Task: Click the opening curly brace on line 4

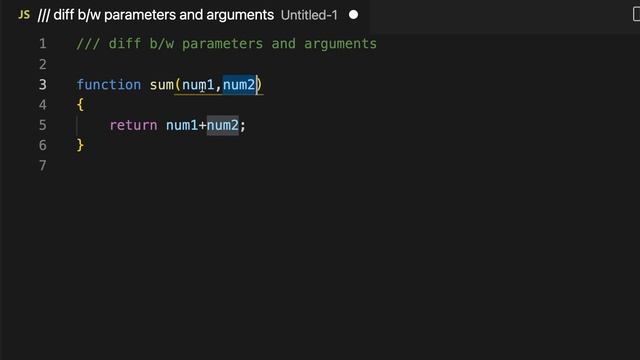Action: click(x=80, y=105)
